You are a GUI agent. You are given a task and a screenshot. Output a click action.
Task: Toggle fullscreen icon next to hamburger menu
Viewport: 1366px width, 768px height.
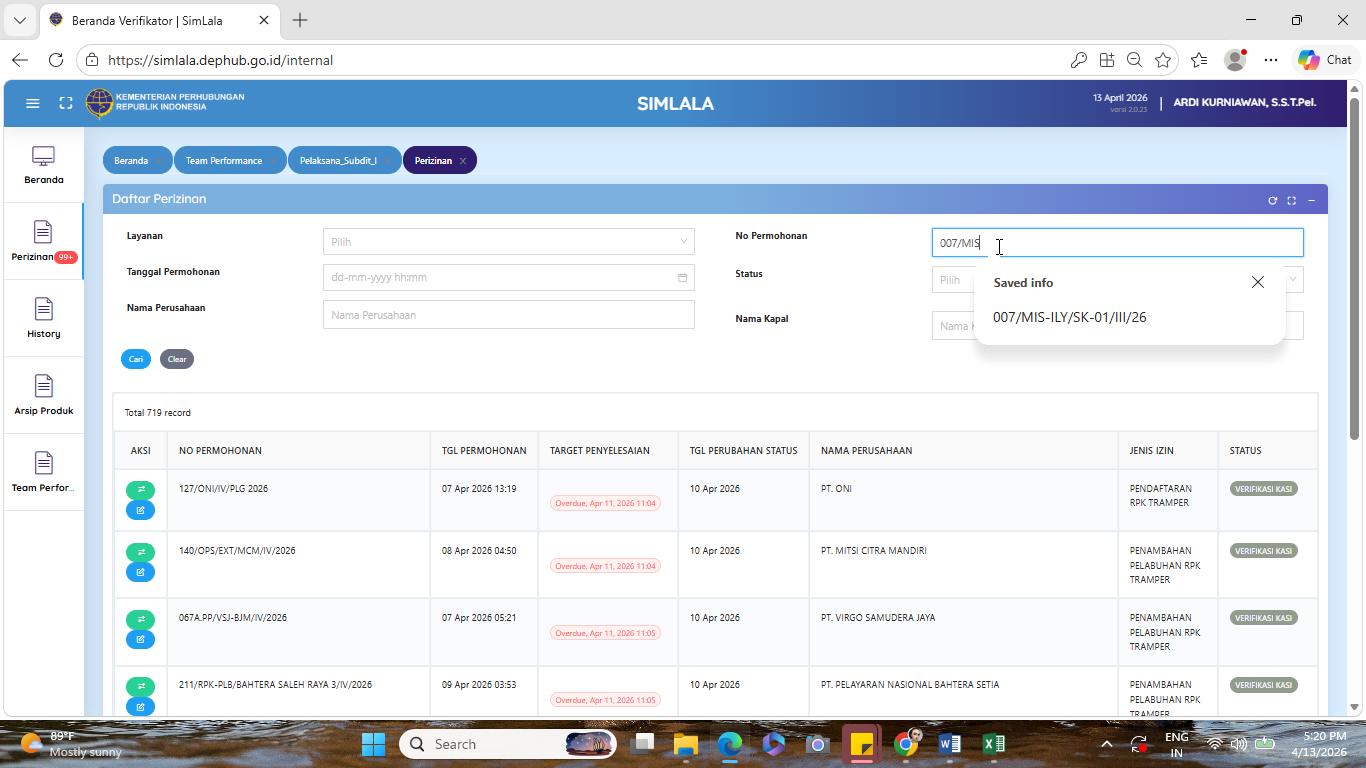[x=66, y=103]
